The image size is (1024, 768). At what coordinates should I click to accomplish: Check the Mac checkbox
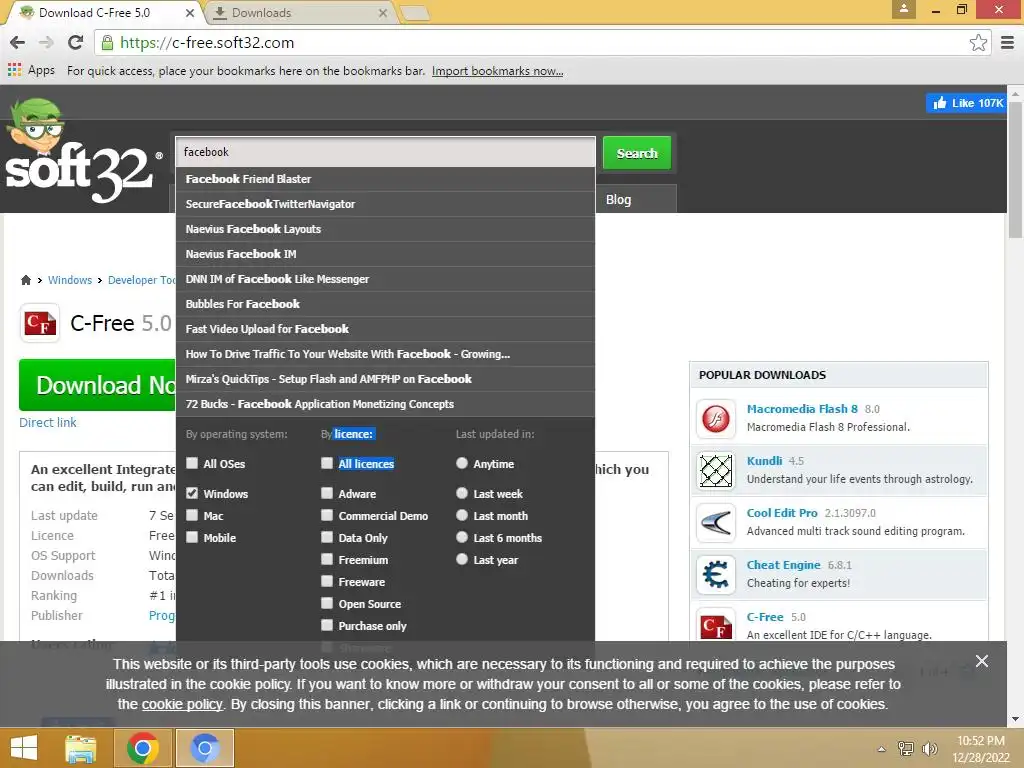[x=192, y=515]
